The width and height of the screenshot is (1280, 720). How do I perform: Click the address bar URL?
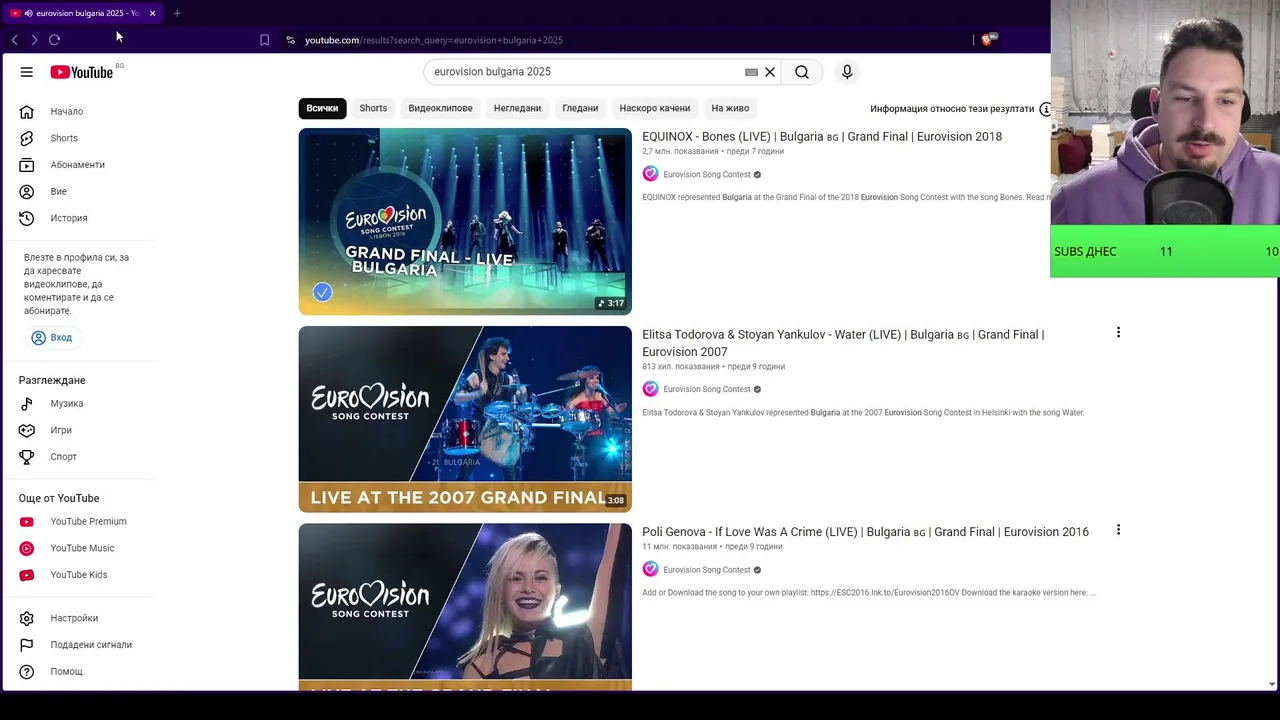(x=433, y=40)
